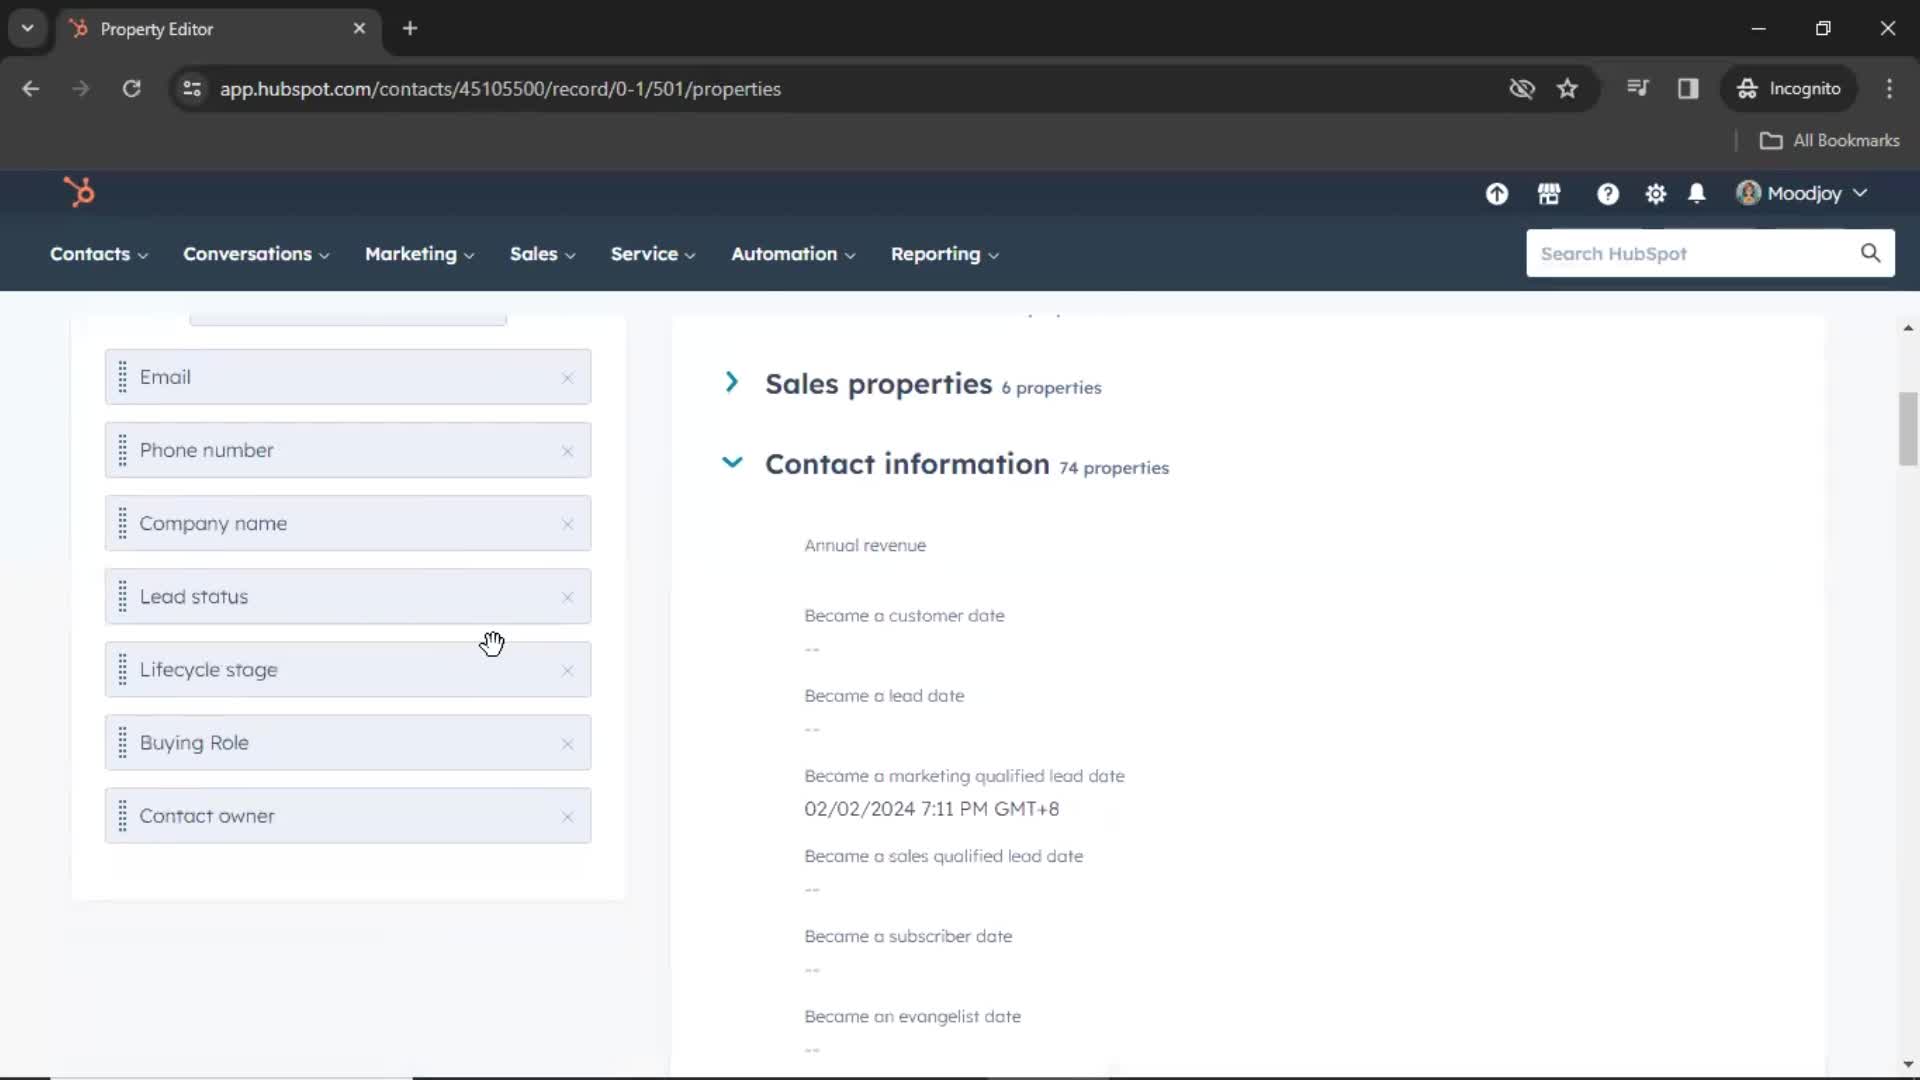The width and height of the screenshot is (1920, 1080).
Task: Click the page vertical scrollbar thumb
Action: point(1908,429)
